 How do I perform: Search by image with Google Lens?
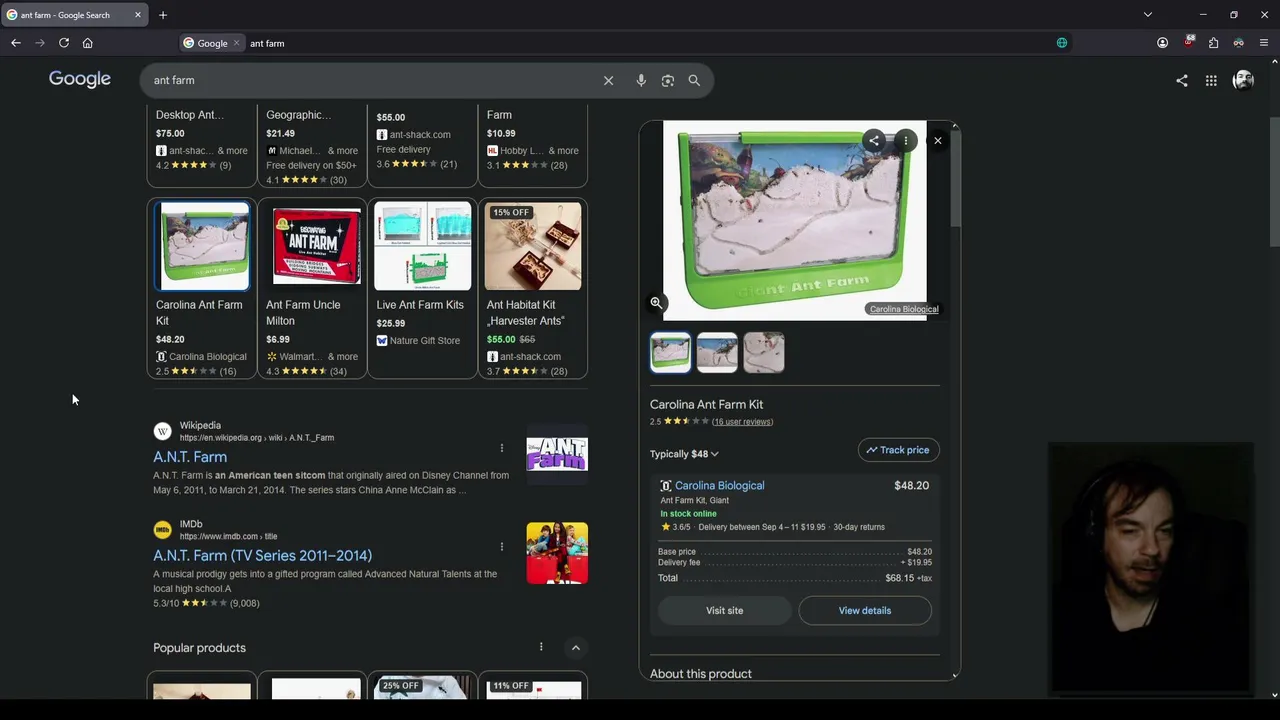pyautogui.click(x=668, y=80)
